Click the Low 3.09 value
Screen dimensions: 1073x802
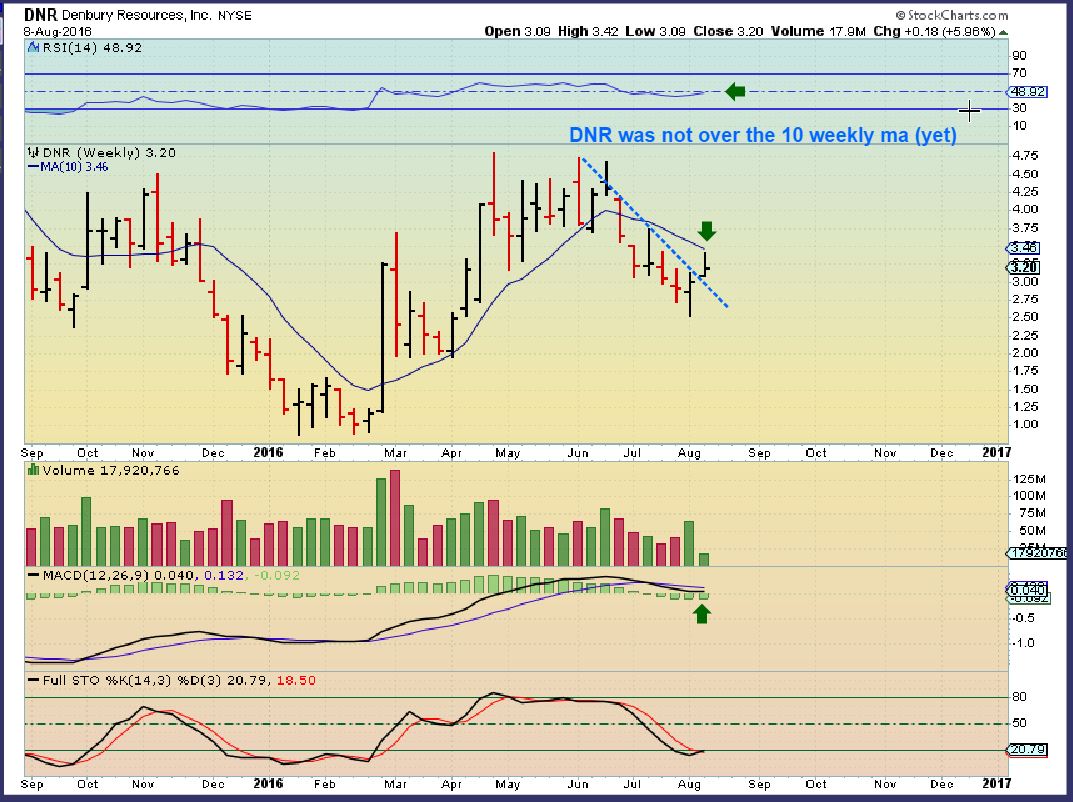655,31
